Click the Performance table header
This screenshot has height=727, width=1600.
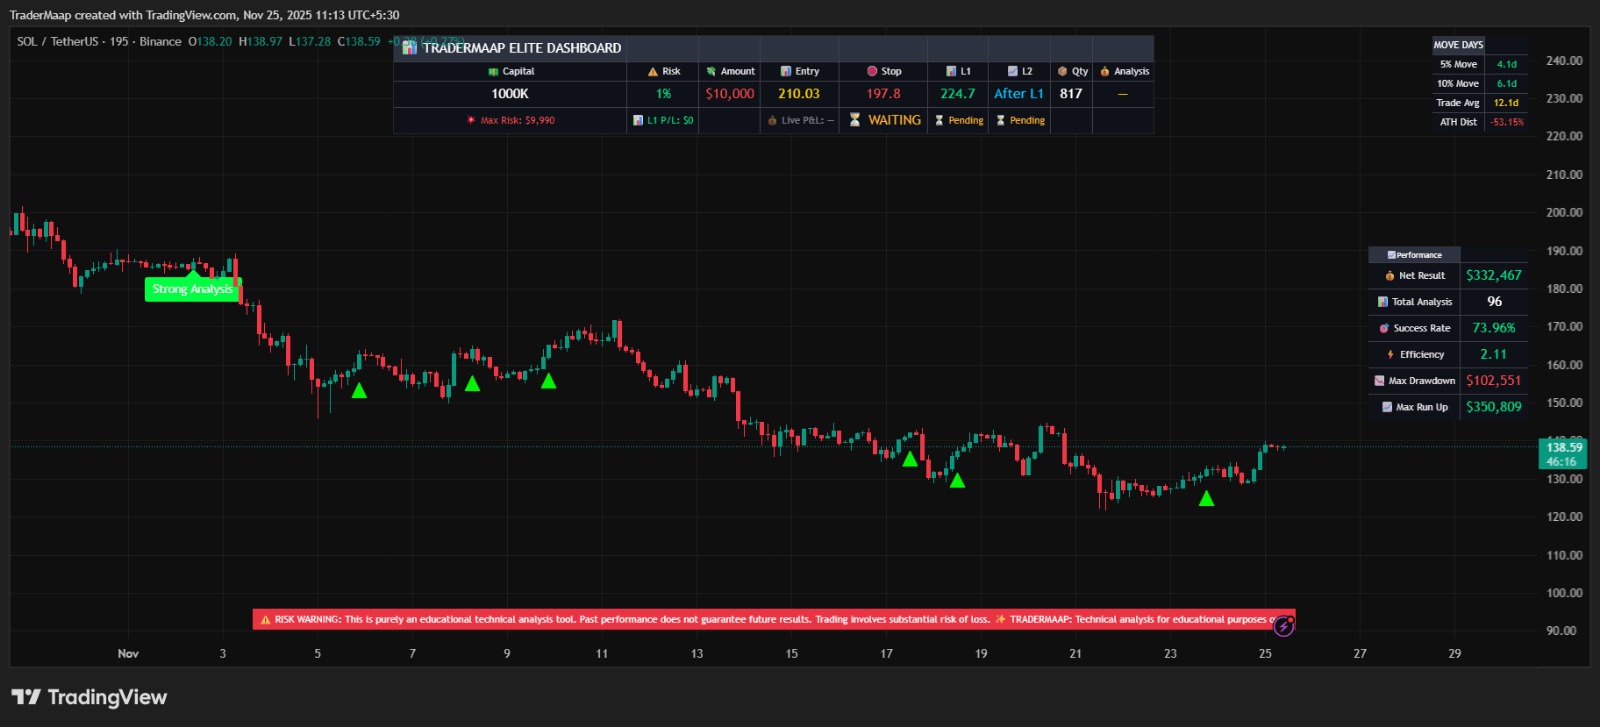coord(1414,255)
